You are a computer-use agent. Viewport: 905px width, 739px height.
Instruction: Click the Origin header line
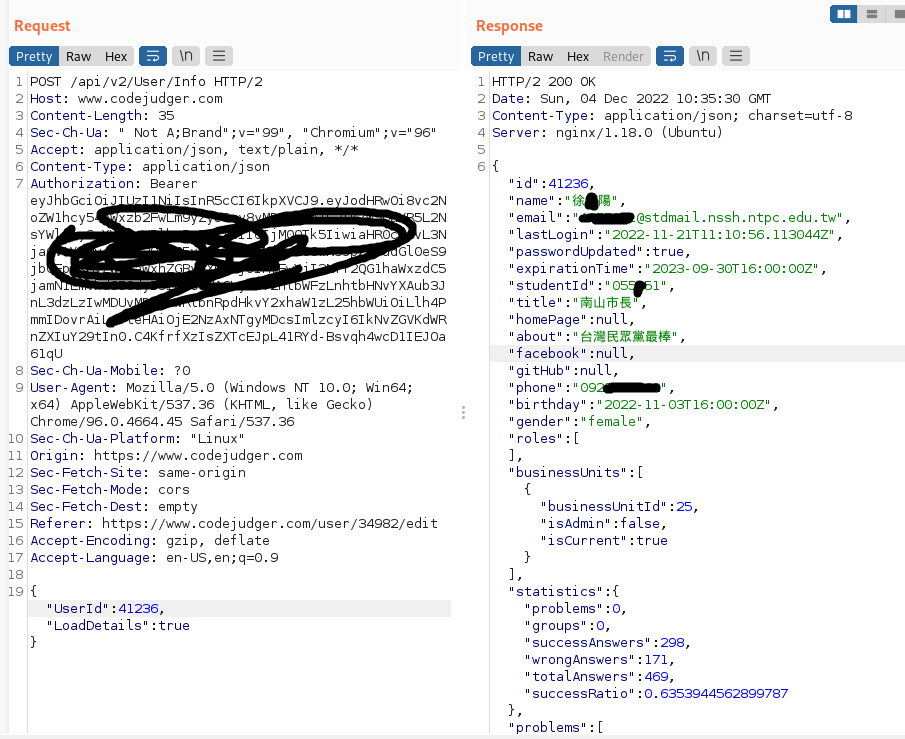(166, 456)
